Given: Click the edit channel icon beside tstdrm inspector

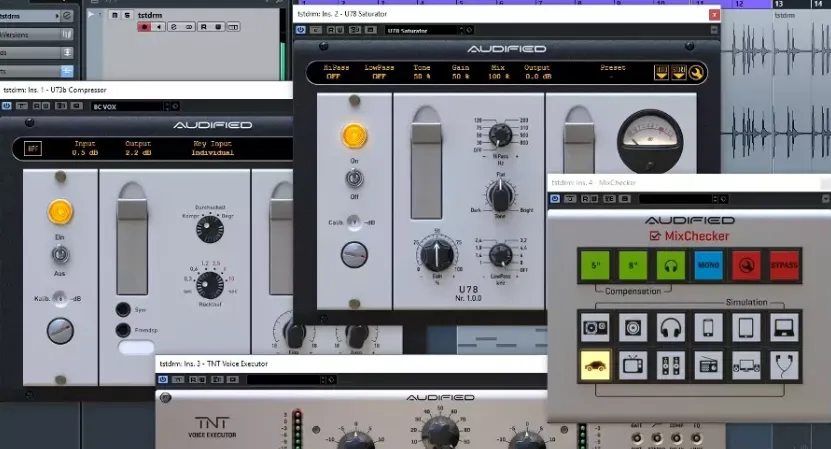Looking at the screenshot, I should tap(67, 16).
